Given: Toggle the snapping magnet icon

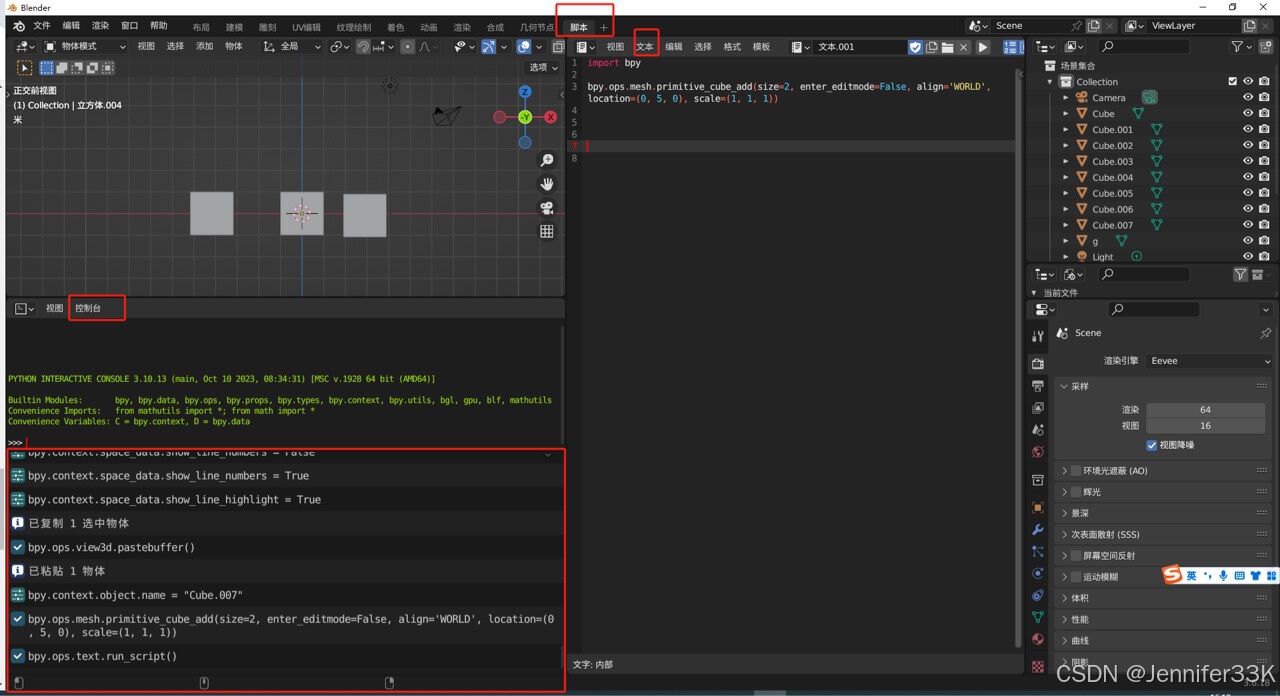Looking at the screenshot, I should [x=363, y=47].
